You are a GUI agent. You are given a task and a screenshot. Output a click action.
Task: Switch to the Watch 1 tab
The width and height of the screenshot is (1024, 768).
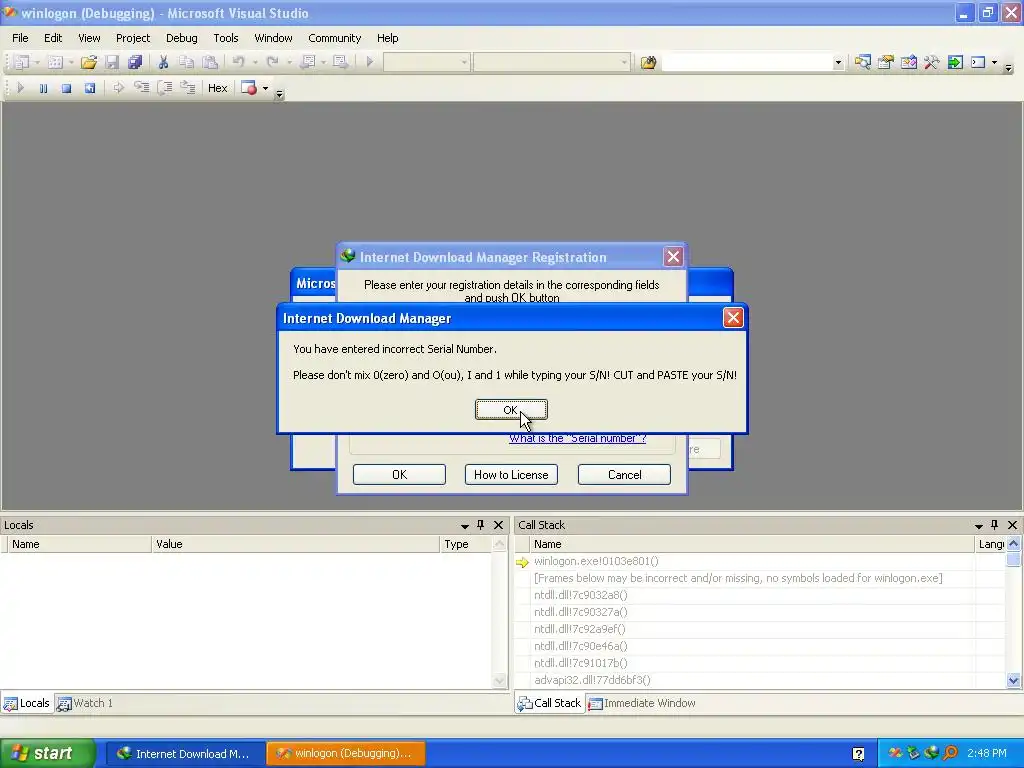click(x=85, y=703)
